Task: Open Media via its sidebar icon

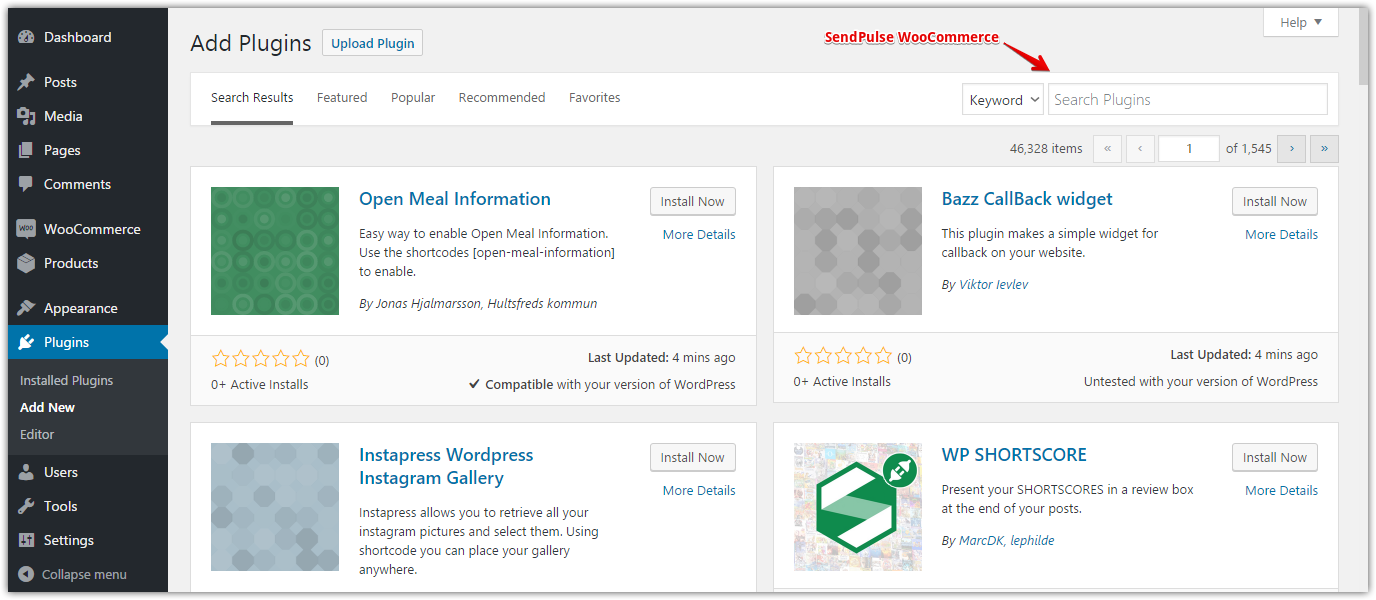Action: pyautogui.click(x=27, y=117)
